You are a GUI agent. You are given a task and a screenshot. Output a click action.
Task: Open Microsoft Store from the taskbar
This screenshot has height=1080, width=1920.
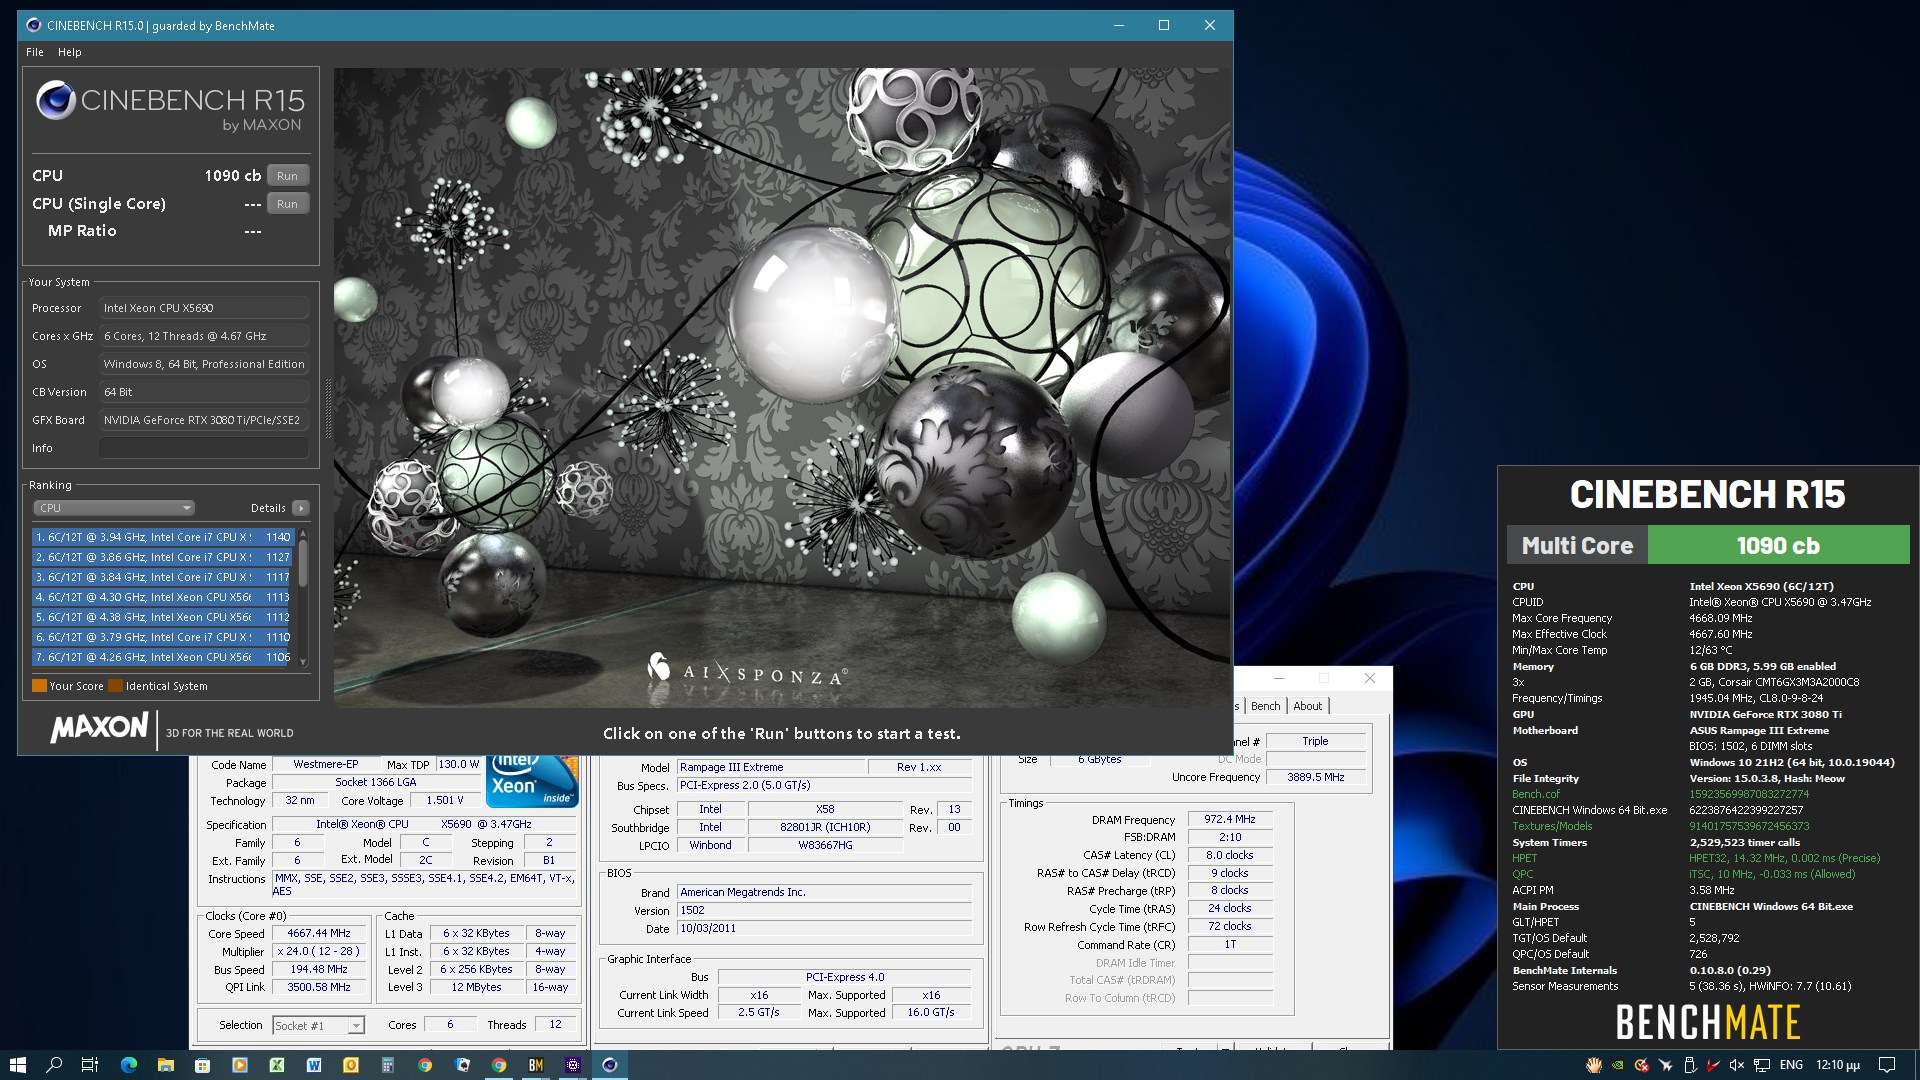click(203, 1065)
